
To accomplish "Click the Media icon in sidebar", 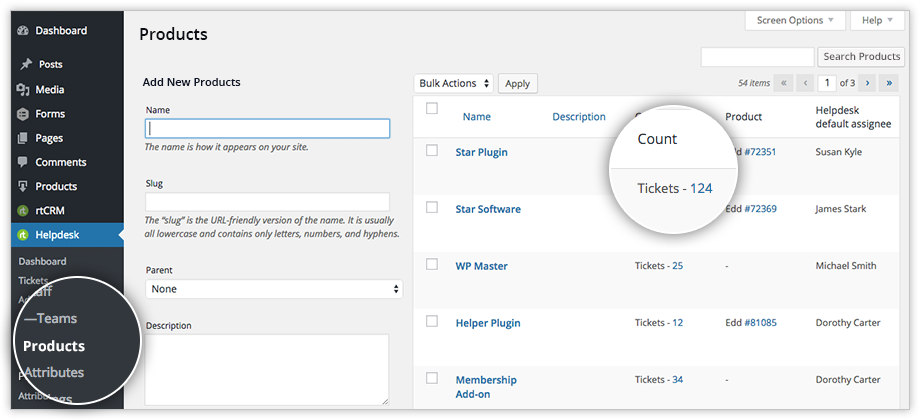I will click(x=23, y=90).
